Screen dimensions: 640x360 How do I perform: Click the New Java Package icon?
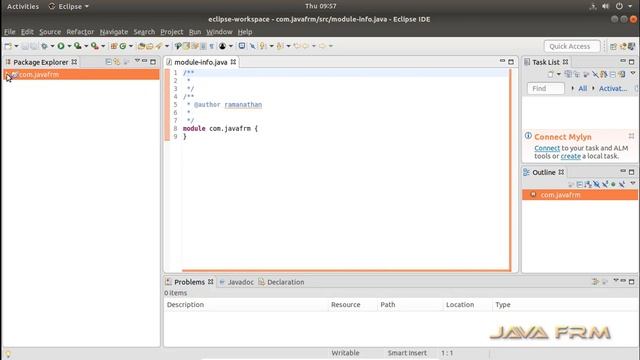[x=114, y=46]
